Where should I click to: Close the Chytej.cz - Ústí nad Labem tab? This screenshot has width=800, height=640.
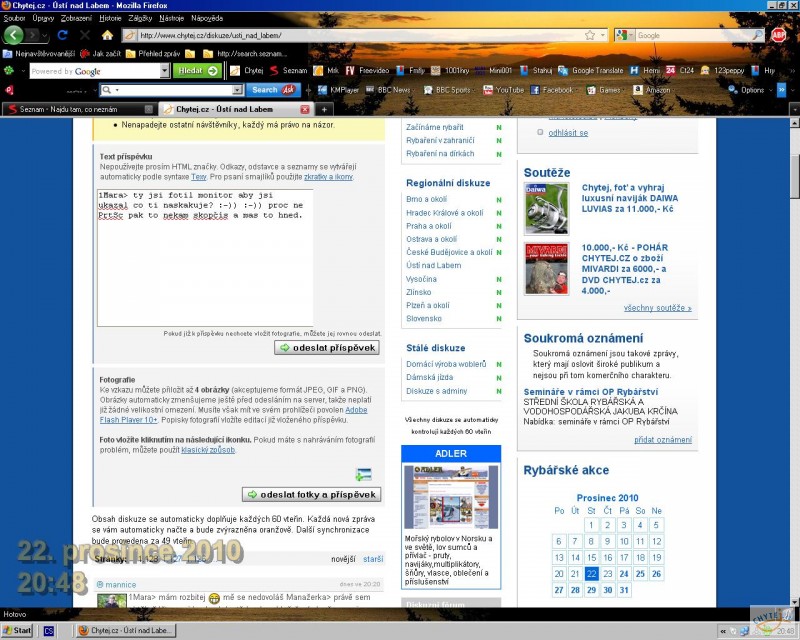pyautogui.click(x=305, y=109)
